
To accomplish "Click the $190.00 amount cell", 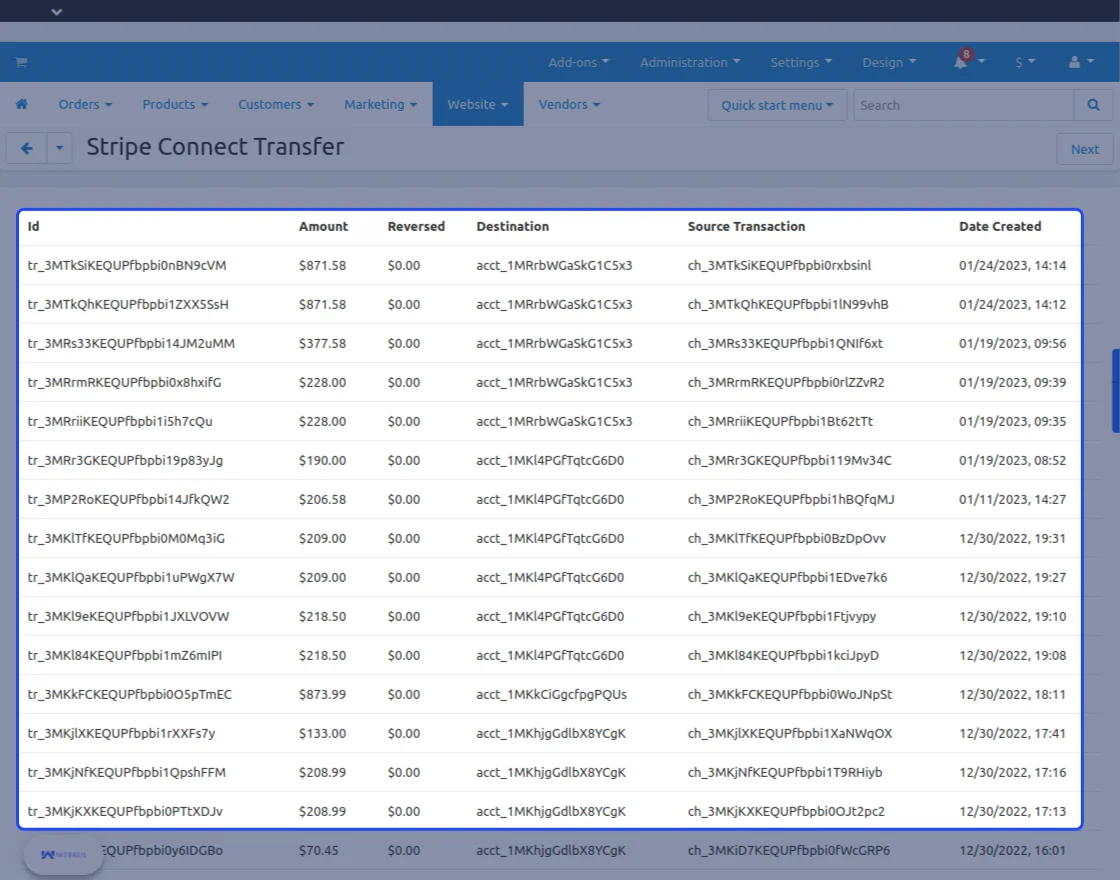I will [322, 461].
